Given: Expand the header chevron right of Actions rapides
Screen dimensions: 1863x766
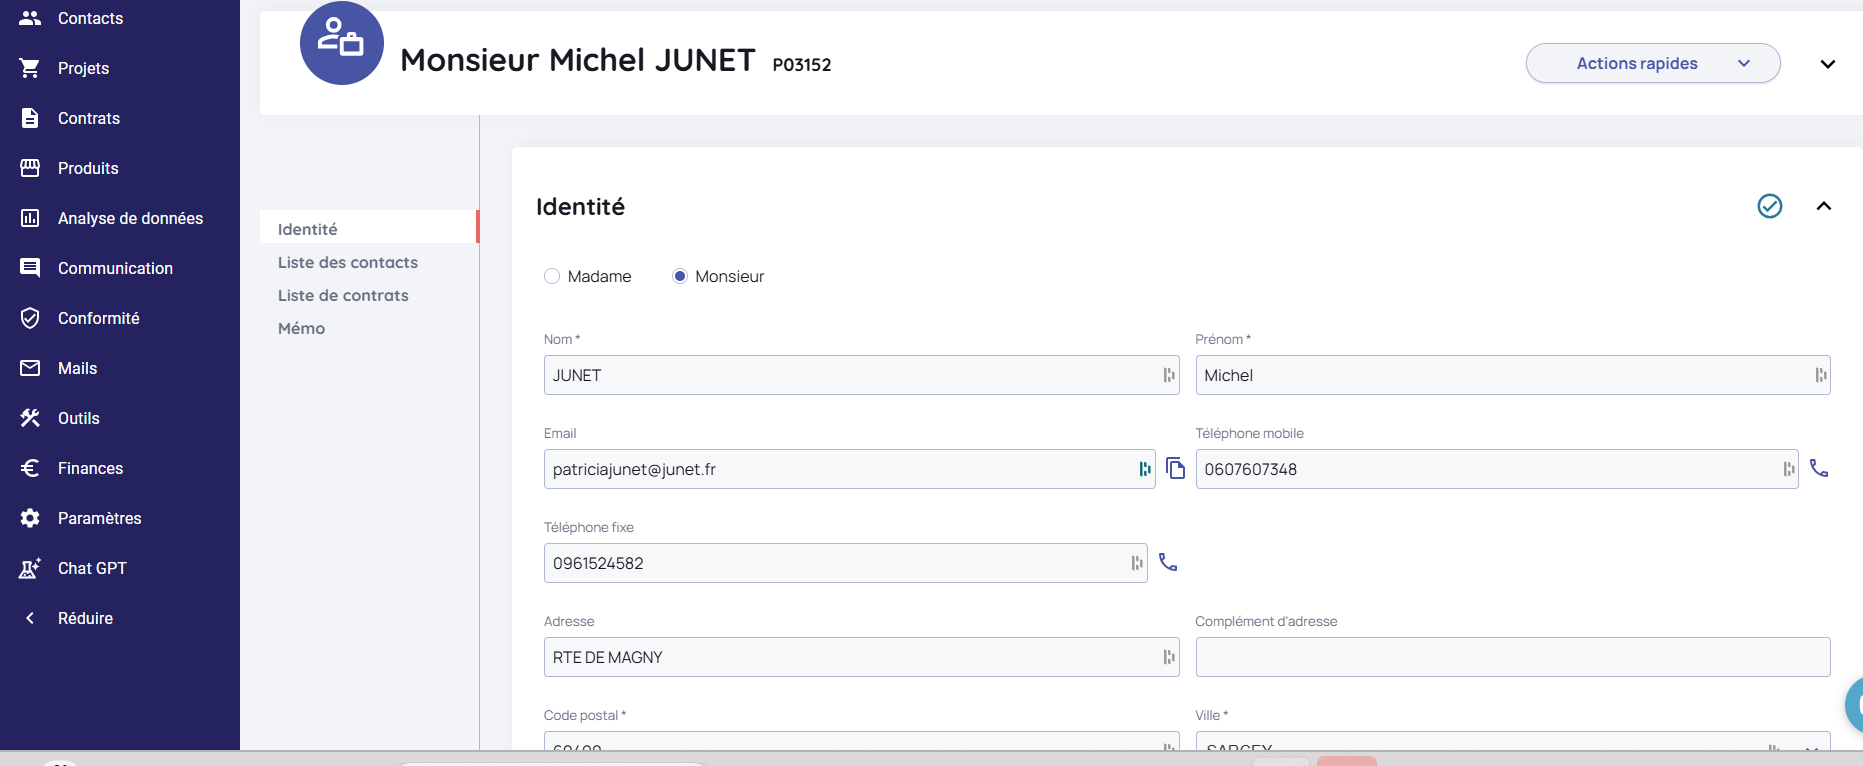Looking at the screenshot, I should [1827, 64].
